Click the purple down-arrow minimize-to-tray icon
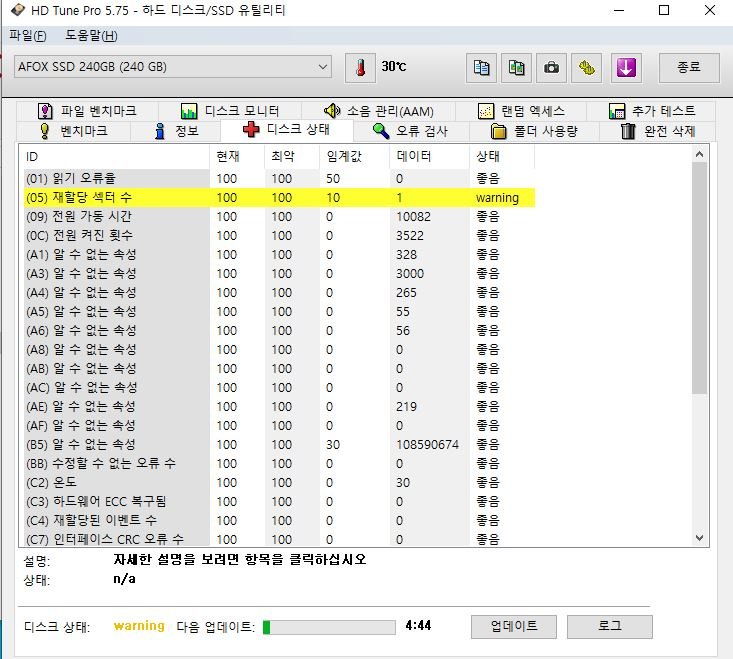Viewport: 733px width, 659px height. pyautogui.click(x=626, y=67)
